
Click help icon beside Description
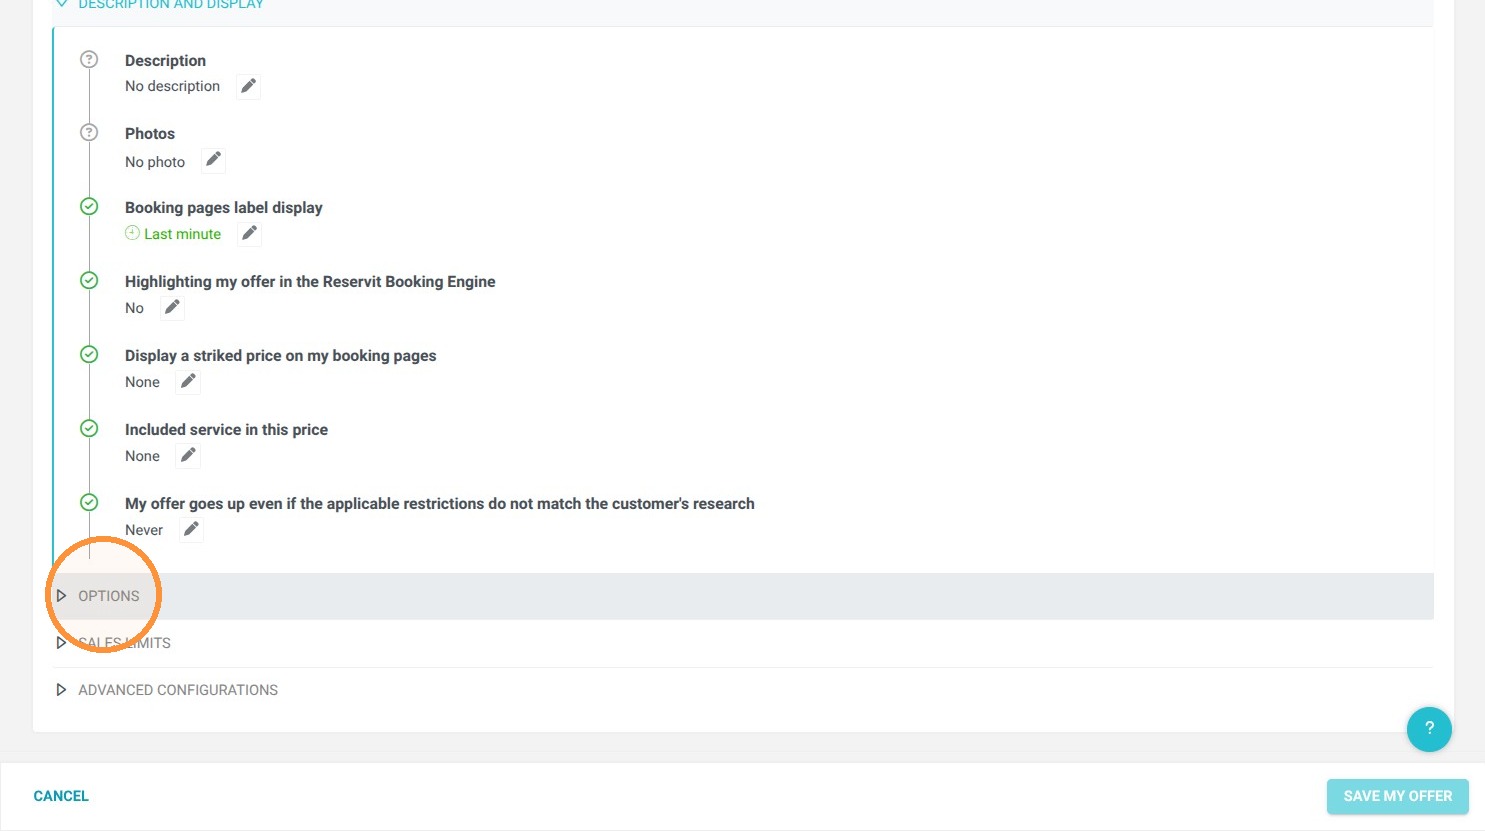tap(89, 59)
